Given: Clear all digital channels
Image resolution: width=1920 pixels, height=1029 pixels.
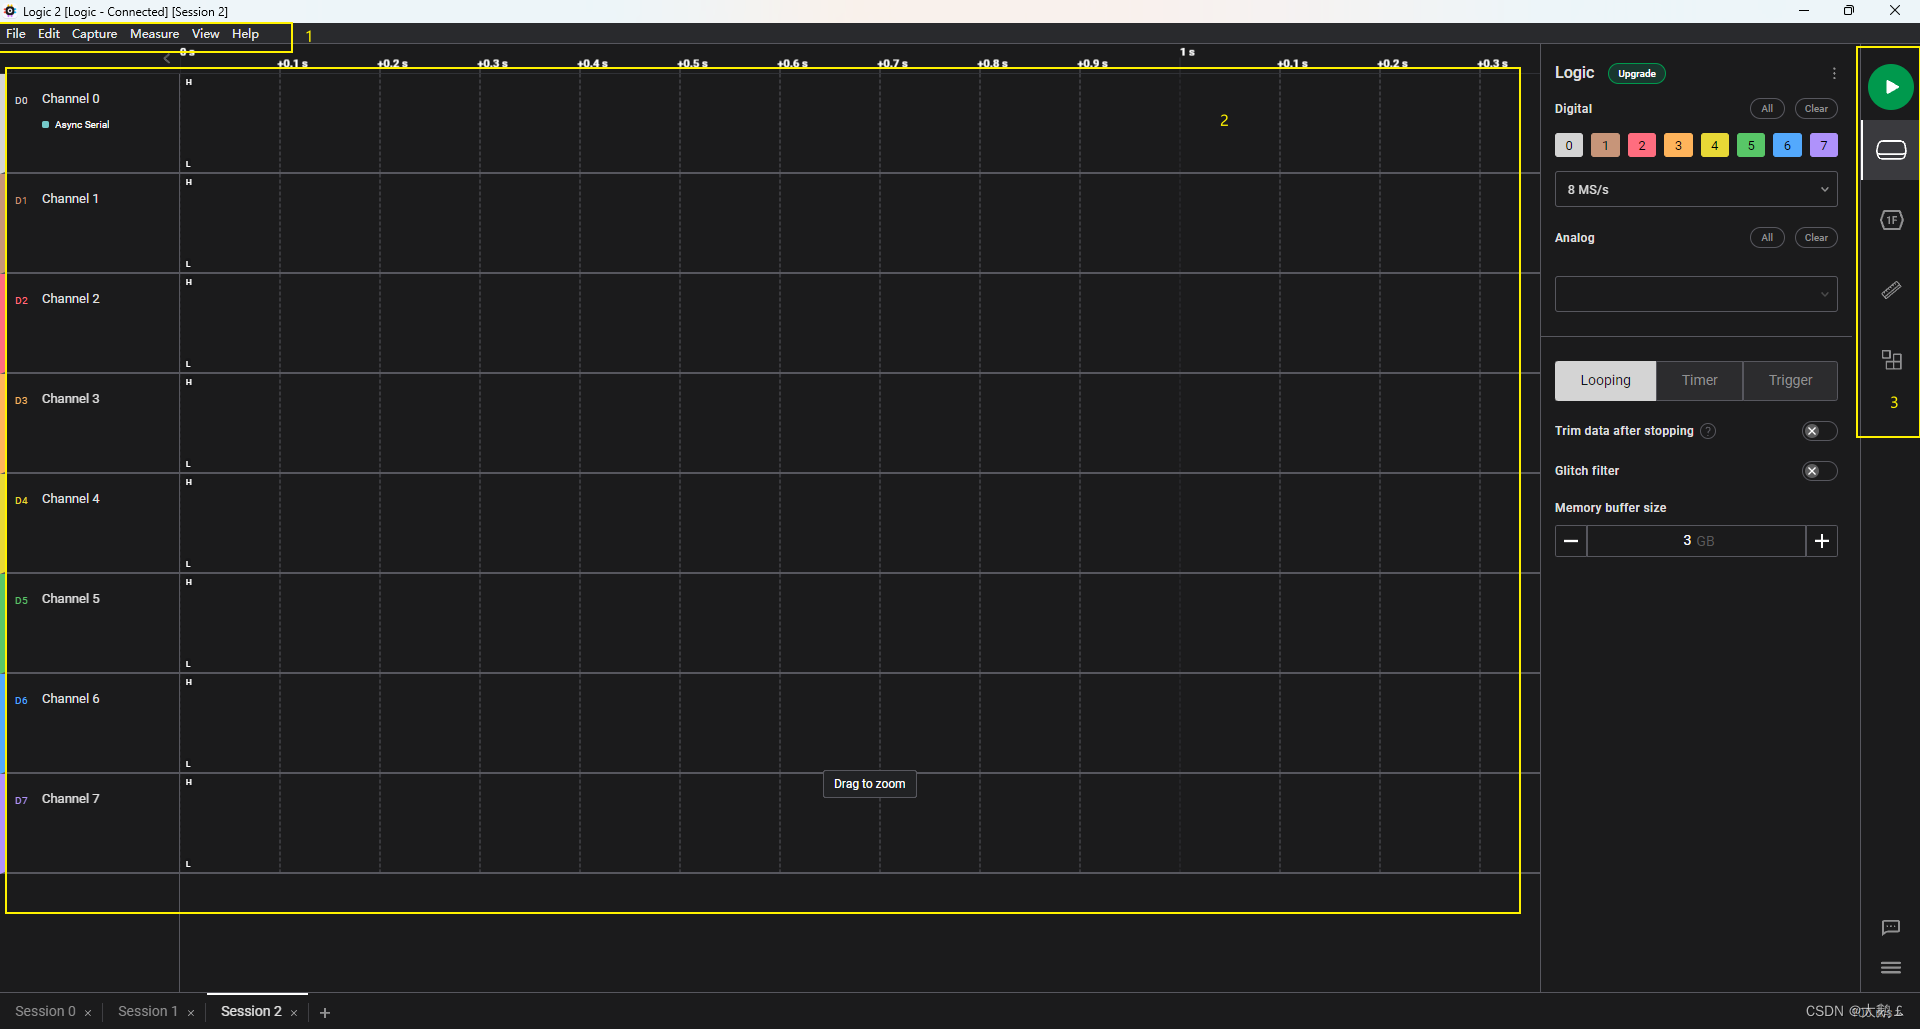Looking at the screenshot, I should point(1816,109).
